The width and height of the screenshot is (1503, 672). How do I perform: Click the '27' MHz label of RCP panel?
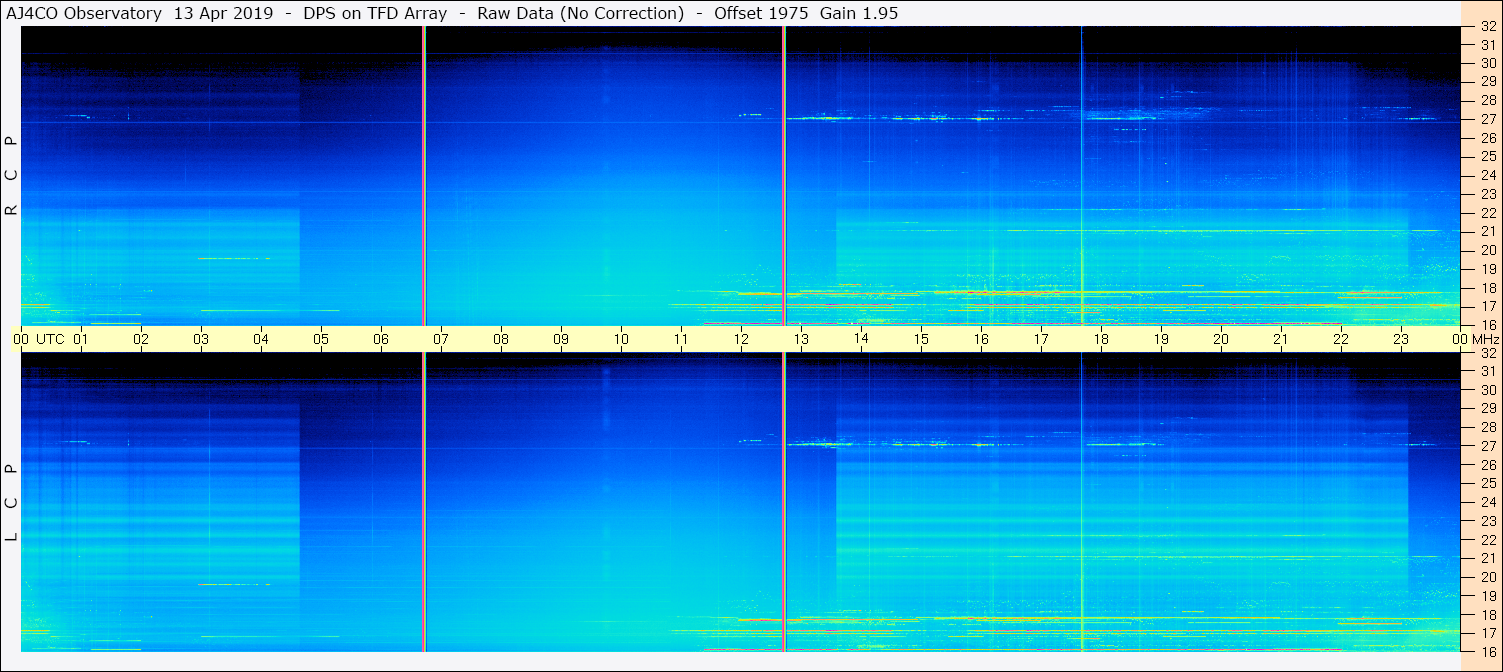coord(1487,119)
